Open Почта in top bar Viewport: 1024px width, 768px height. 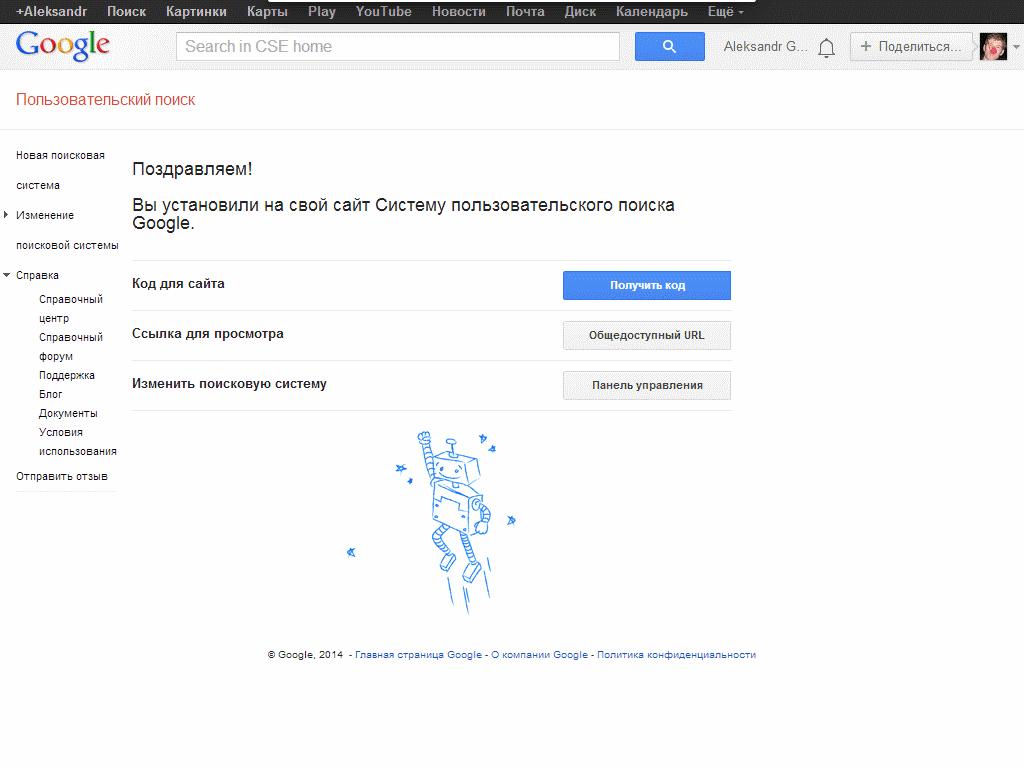point(525,12)
